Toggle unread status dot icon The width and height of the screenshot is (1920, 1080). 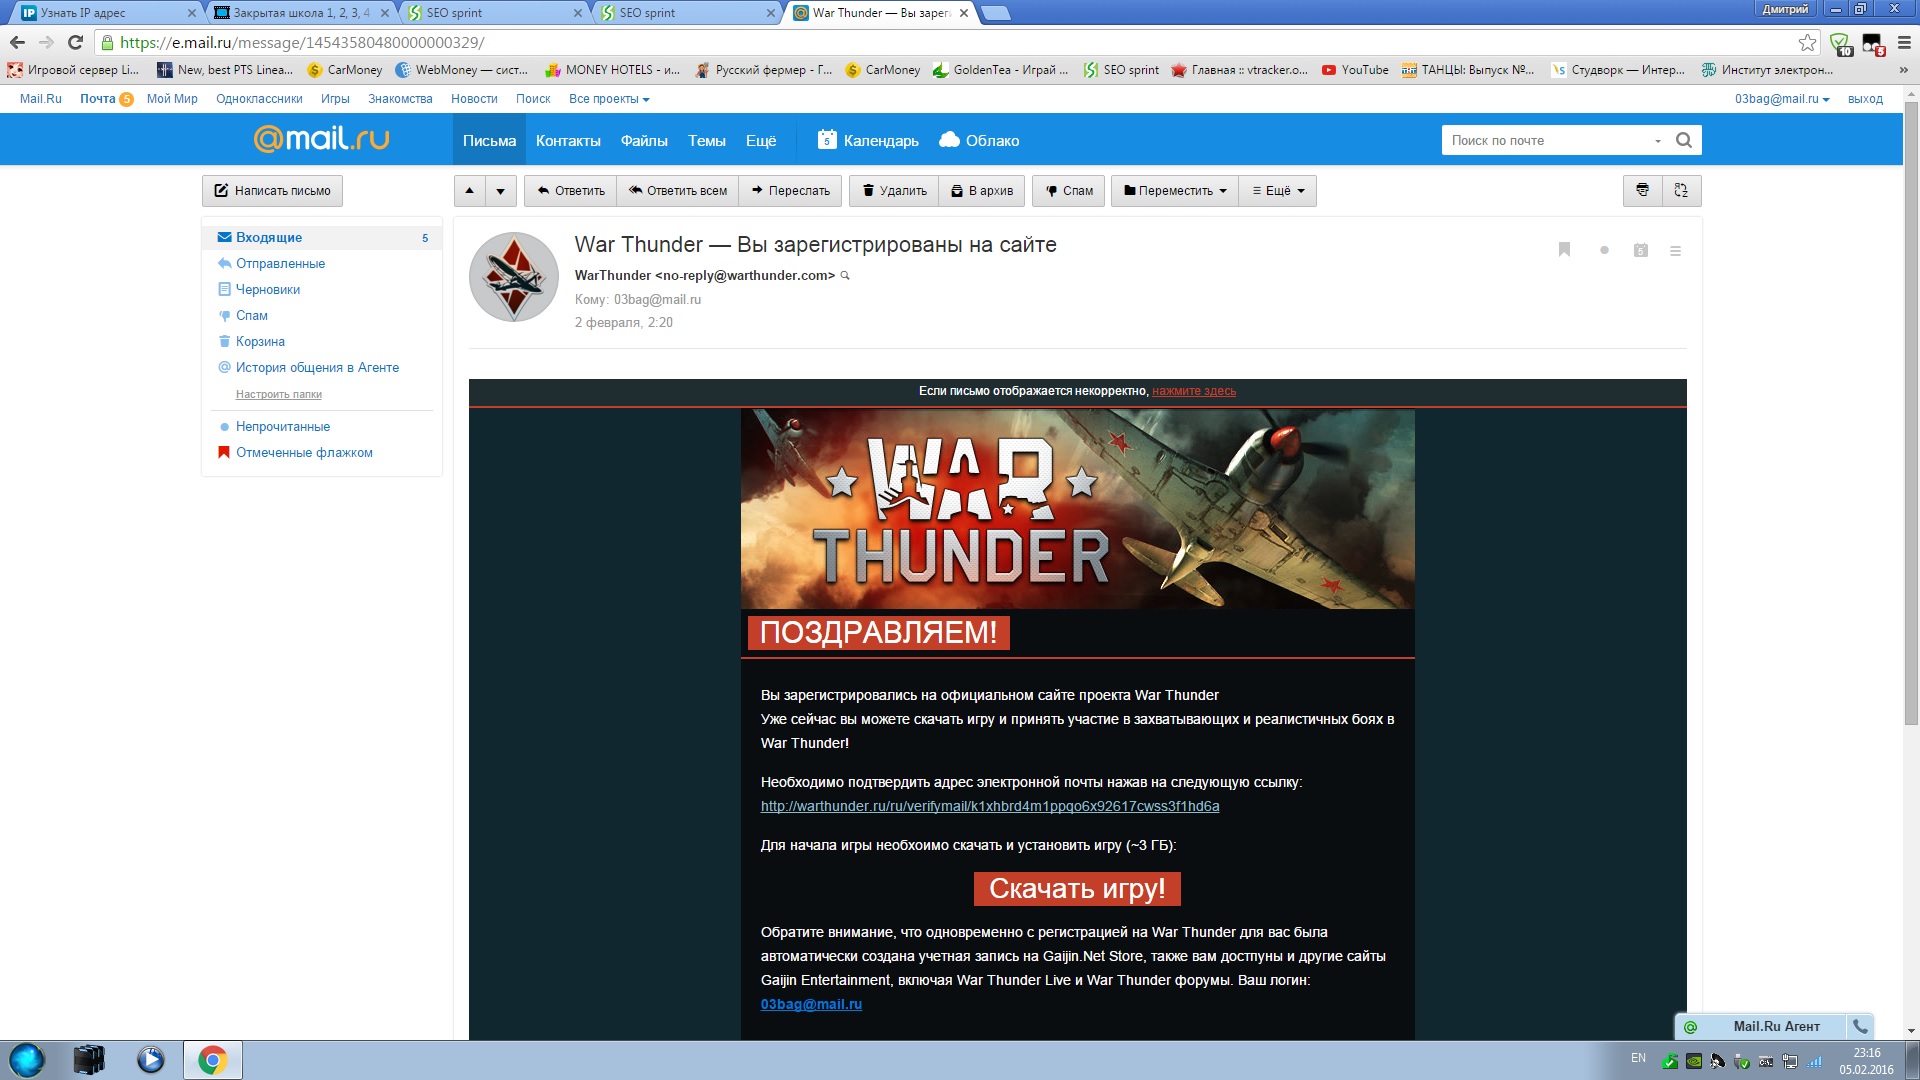(x=1604, y=250)
